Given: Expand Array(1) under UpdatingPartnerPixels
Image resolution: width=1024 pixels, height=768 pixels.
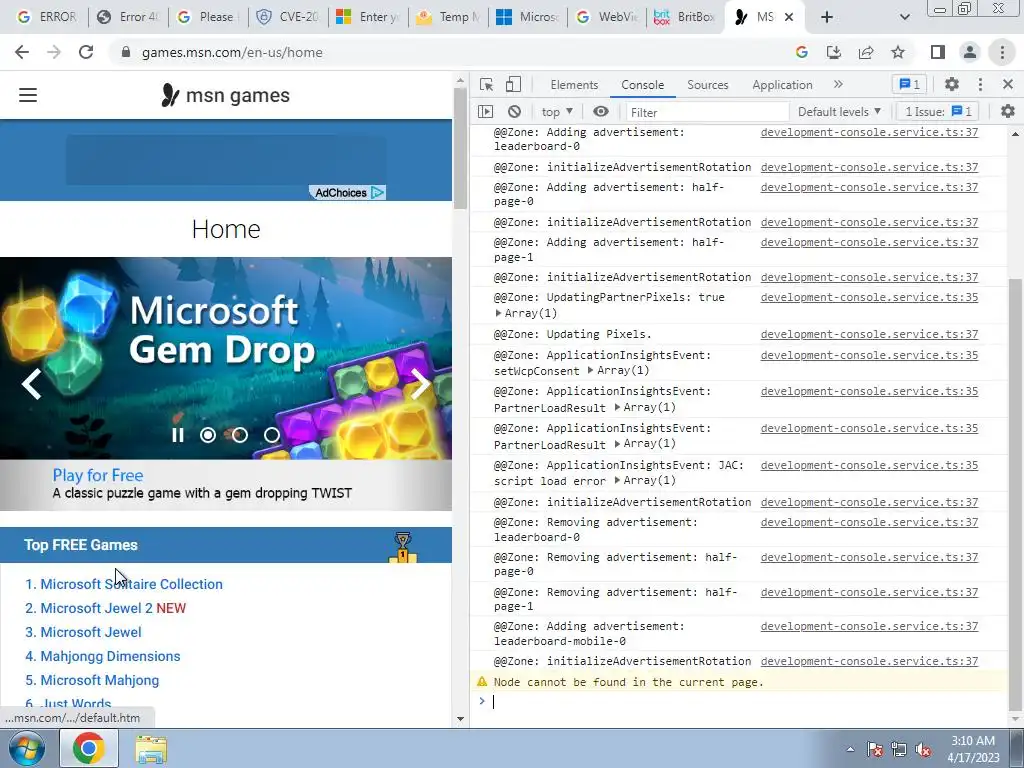Looking at the screenshot, I should pos(526,313).
